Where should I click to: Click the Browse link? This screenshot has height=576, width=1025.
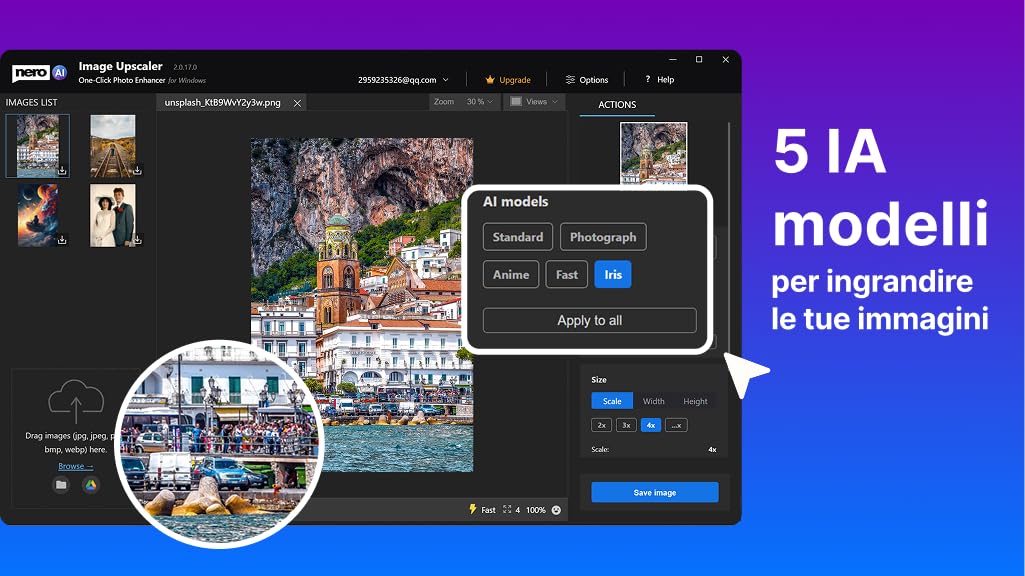[x=76, y=466]
